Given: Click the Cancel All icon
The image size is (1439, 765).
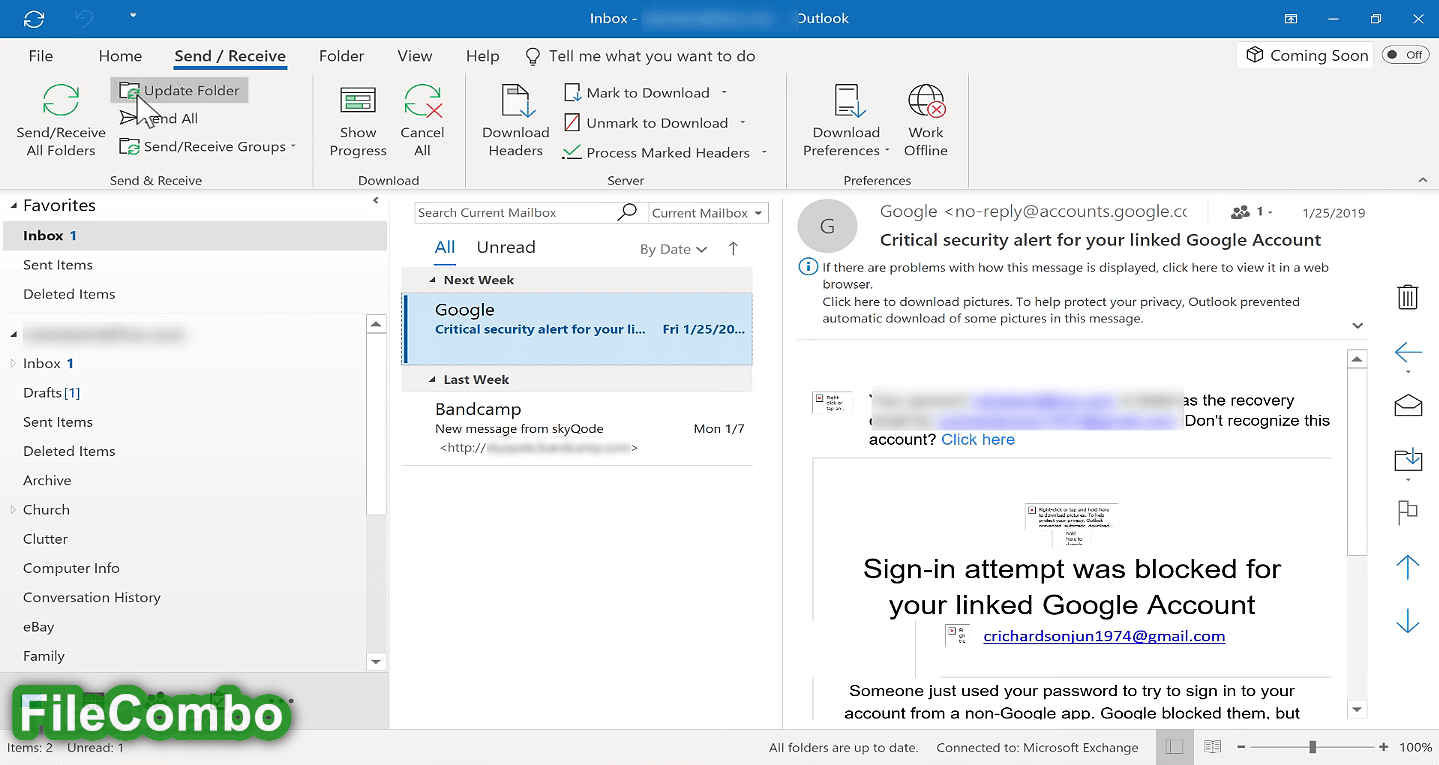Looking at the screenshot, I should click(x=423, y=102).
